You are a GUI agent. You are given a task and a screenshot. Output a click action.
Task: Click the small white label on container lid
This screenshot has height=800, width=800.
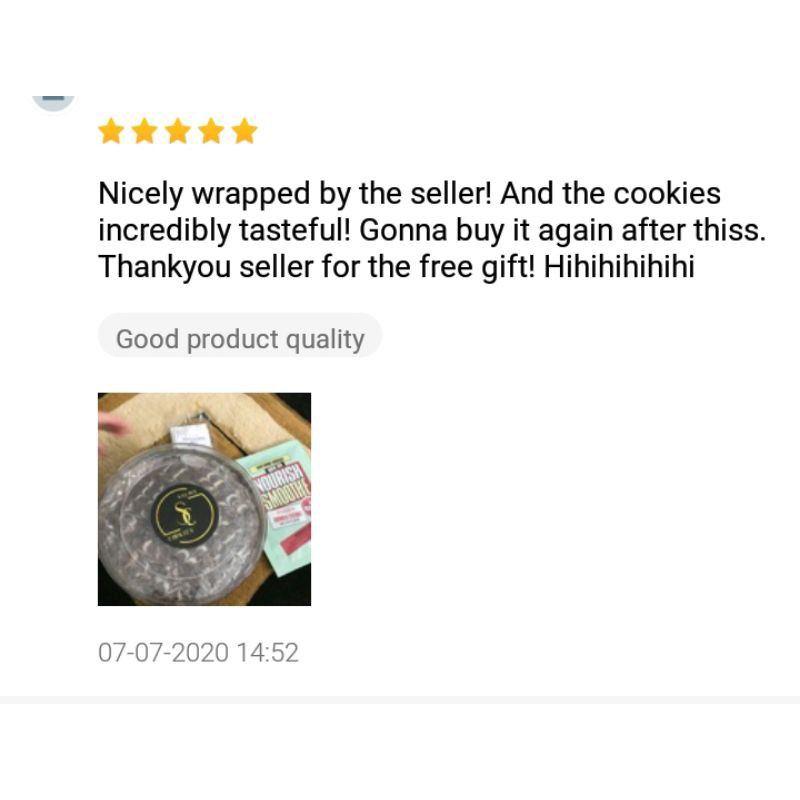tap(190, 434)
